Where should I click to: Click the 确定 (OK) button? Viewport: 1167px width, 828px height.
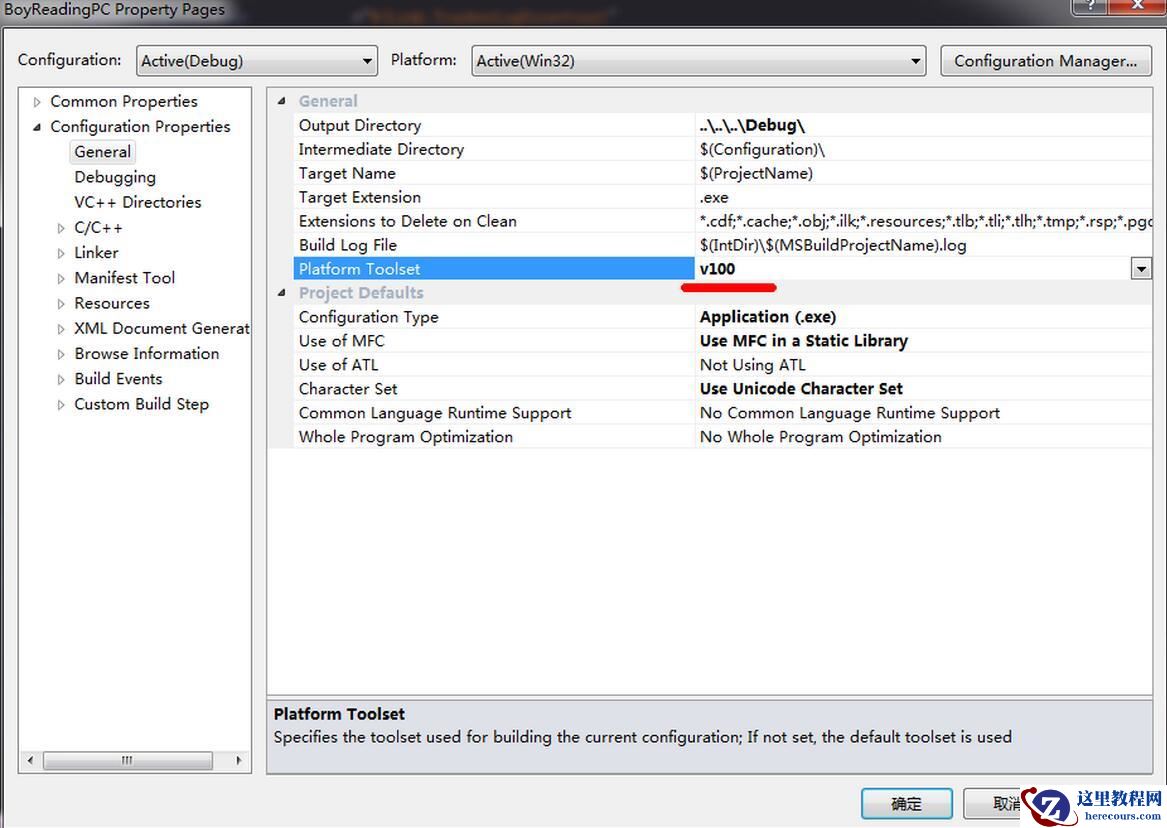[x=907, y=803]
